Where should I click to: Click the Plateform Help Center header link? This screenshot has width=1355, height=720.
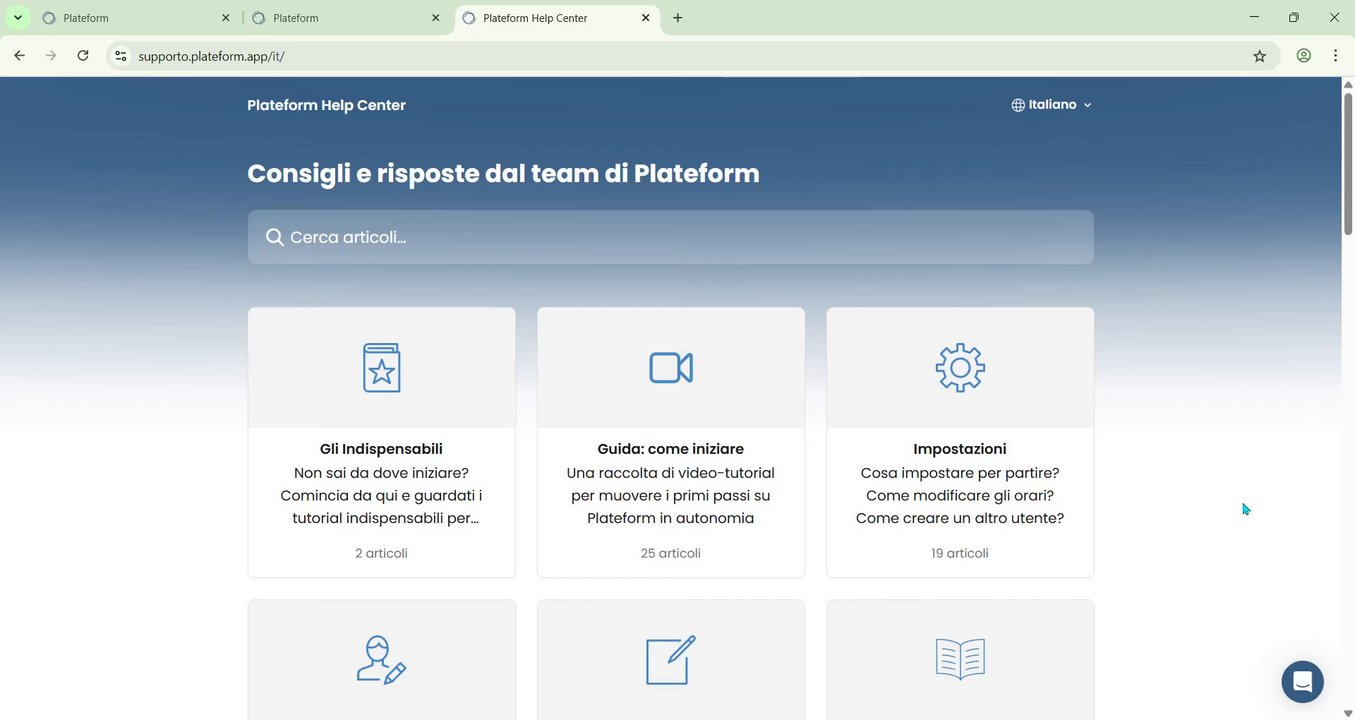[x=326, y=105]
